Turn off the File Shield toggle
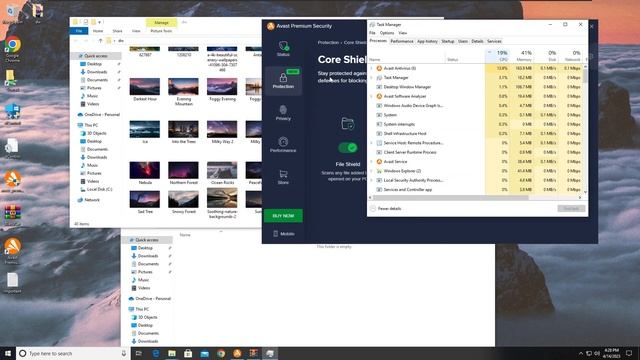The height and width of the screenshot is (360, 640). click(x=348, y=148)
